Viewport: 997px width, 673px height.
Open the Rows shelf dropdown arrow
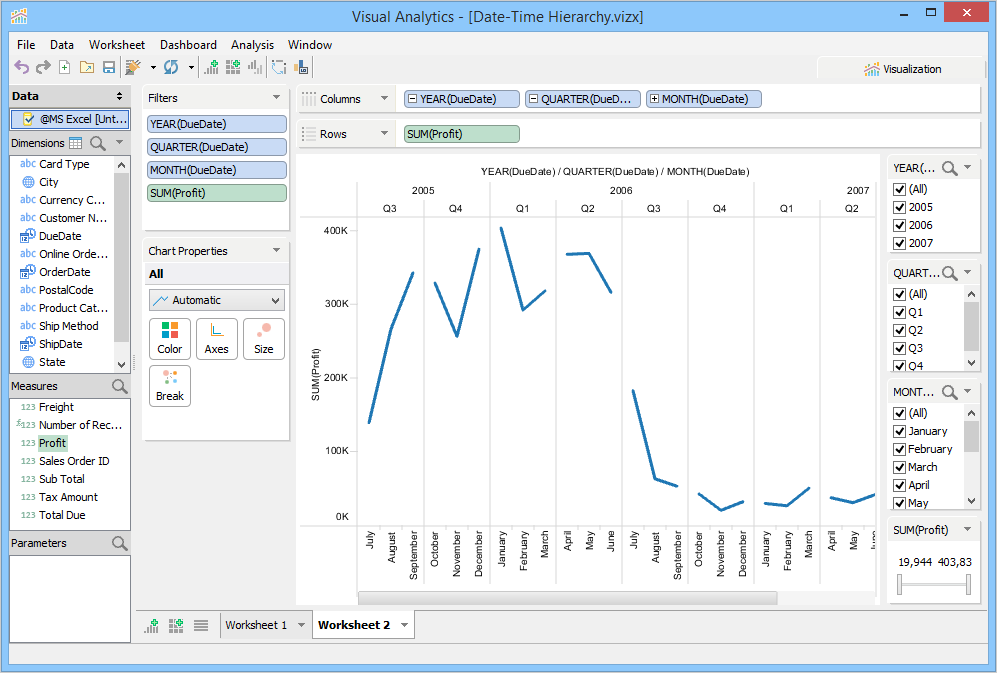[384, 133]
